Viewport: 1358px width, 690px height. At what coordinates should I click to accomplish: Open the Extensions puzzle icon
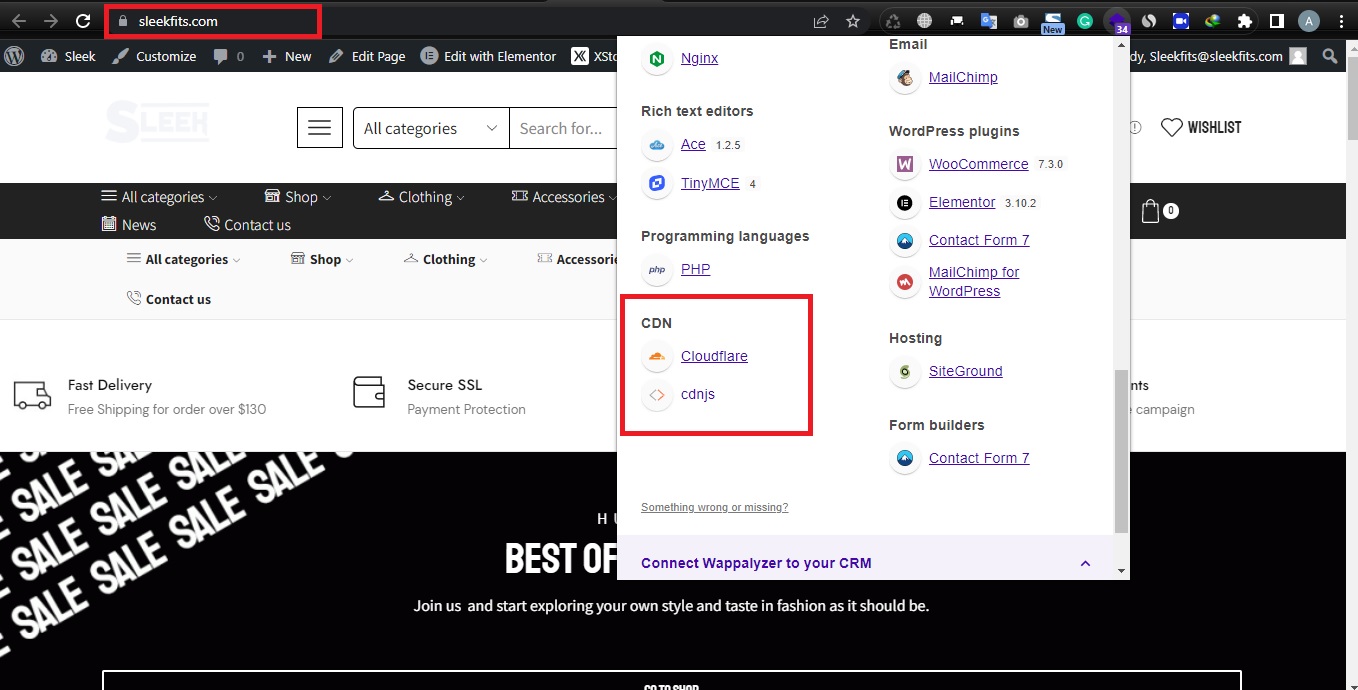coord(1245,21)
